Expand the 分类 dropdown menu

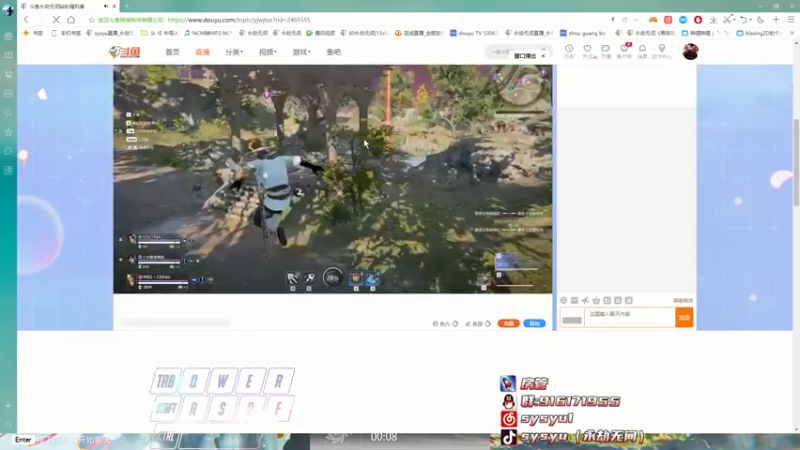tap(234, 52)
